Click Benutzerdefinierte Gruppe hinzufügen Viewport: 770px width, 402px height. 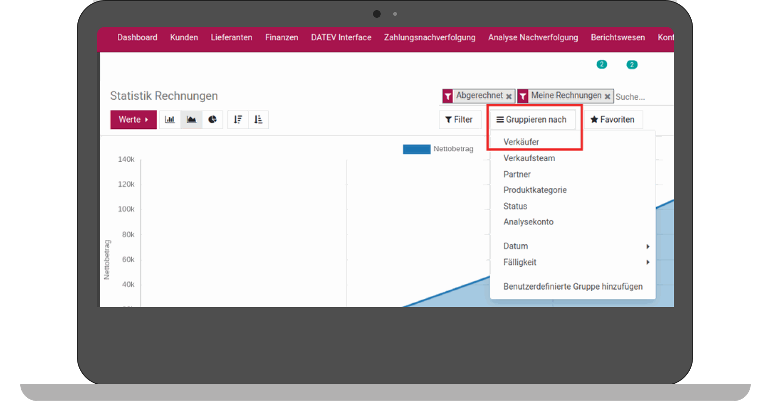pos(572,287)
